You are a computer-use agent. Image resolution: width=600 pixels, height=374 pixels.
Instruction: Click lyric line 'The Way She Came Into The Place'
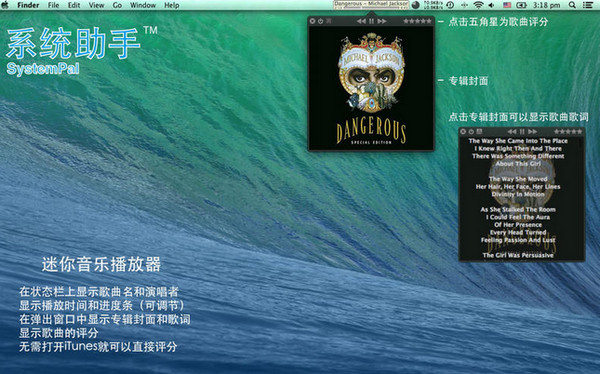[518, 141]
